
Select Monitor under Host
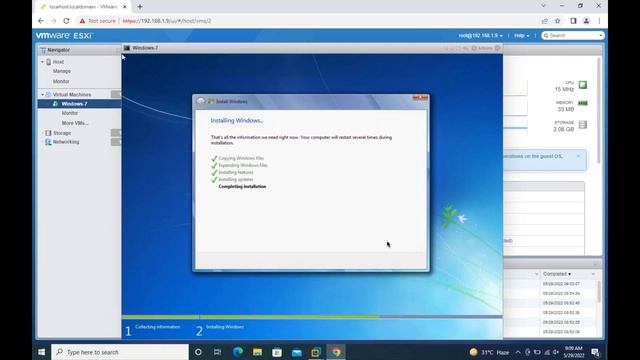[61, 81]
